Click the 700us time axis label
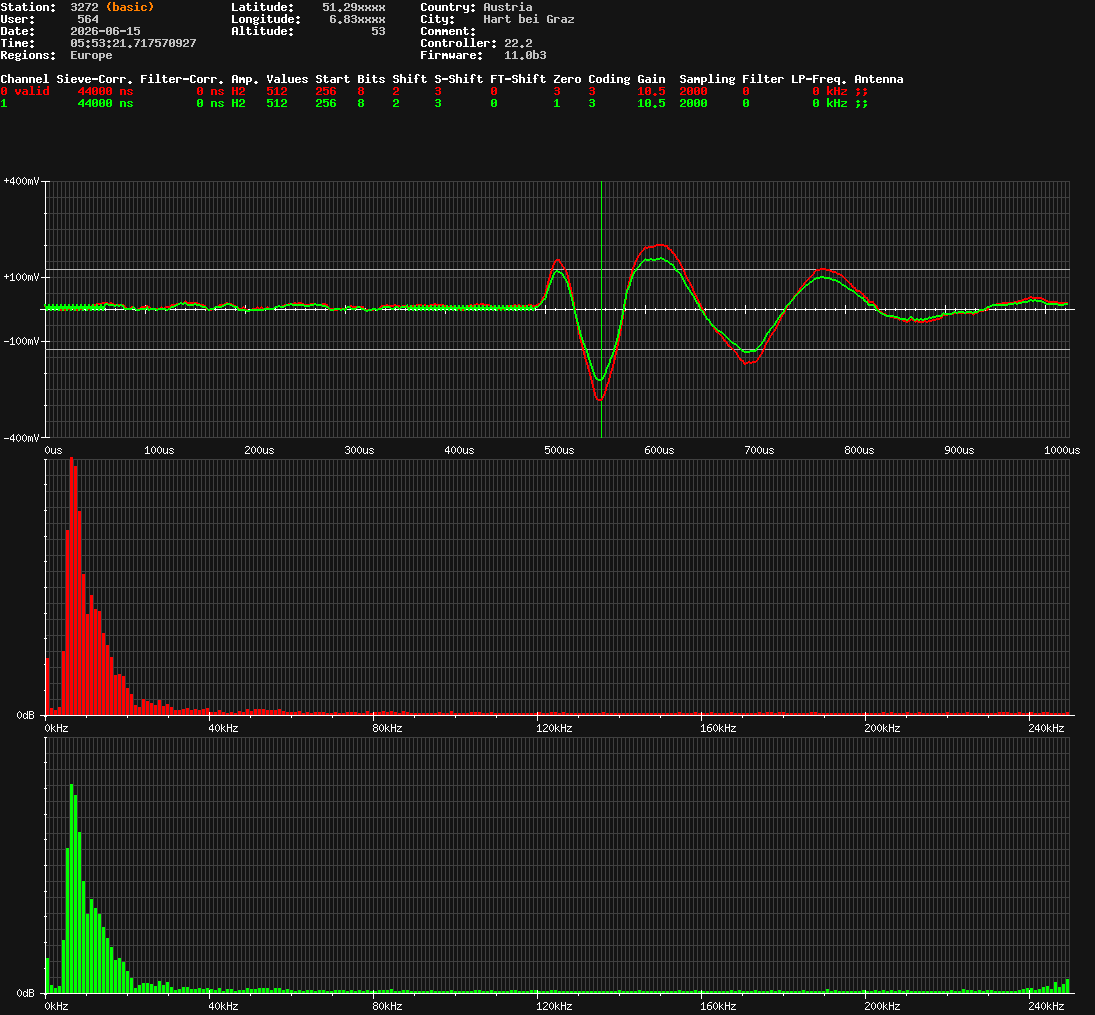Image resolution: width=1095 pixels, height=1015 pixels. click(759, 450)
